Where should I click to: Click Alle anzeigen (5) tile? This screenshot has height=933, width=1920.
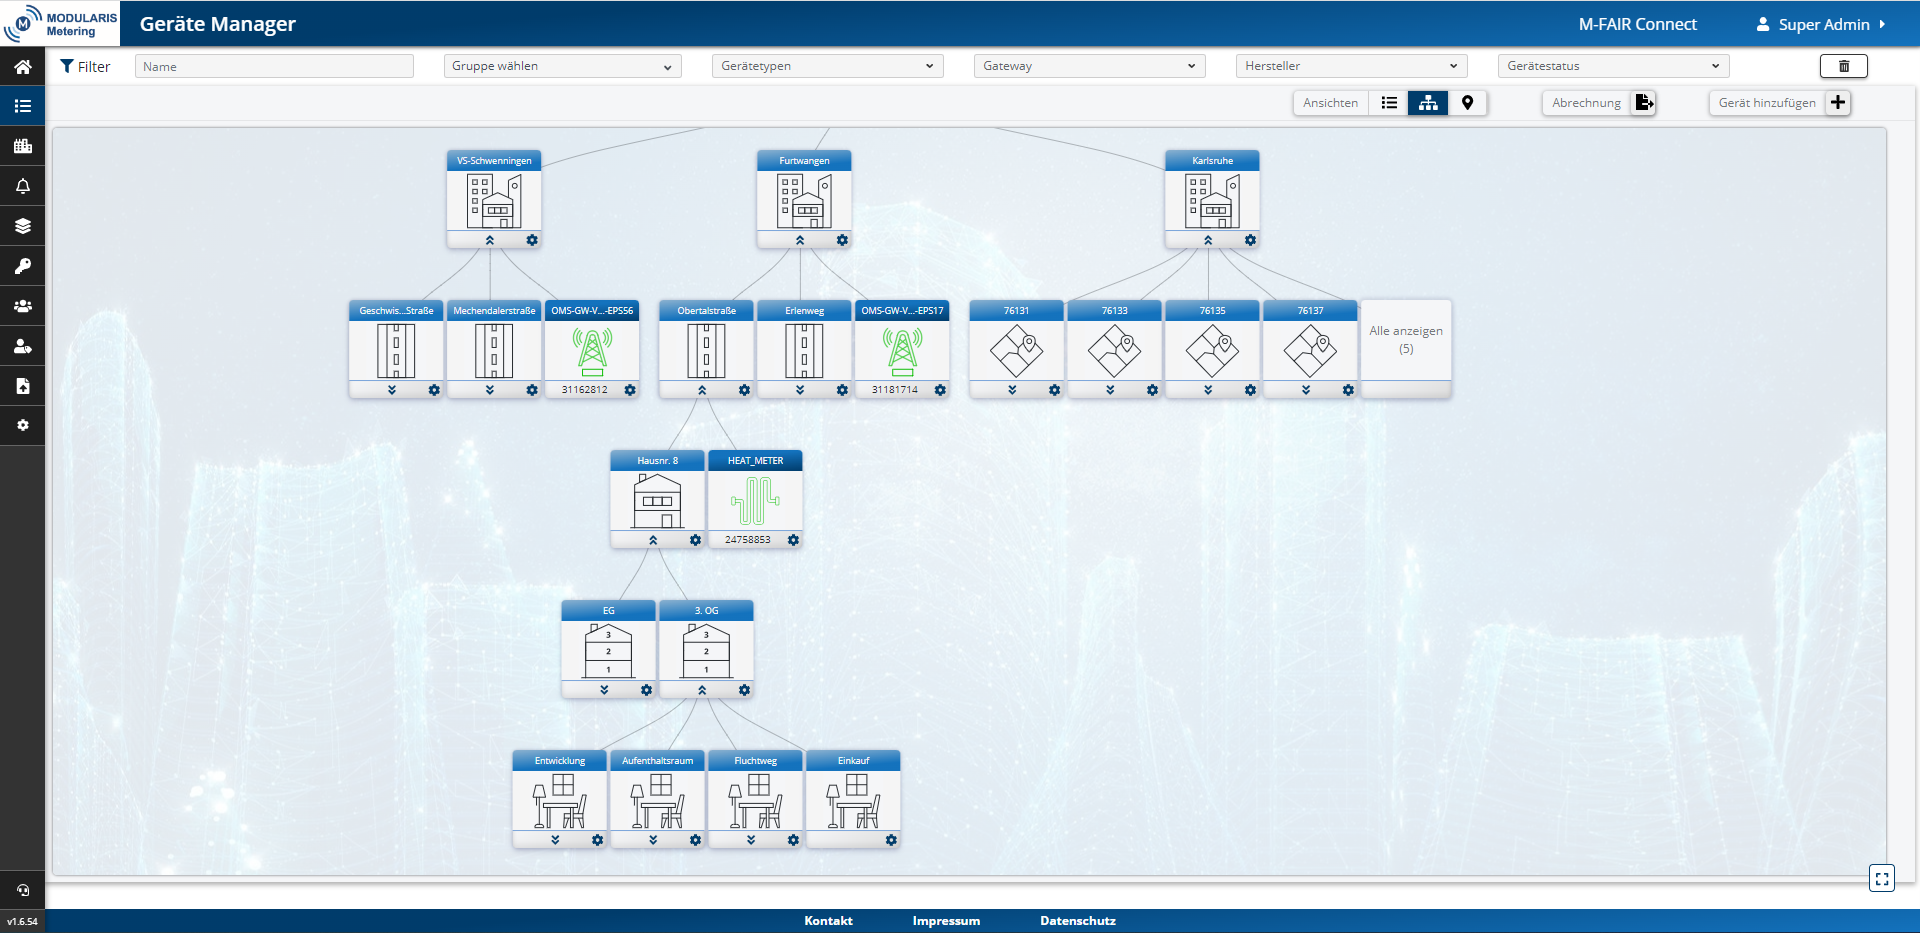click(x=1405, y=340)
